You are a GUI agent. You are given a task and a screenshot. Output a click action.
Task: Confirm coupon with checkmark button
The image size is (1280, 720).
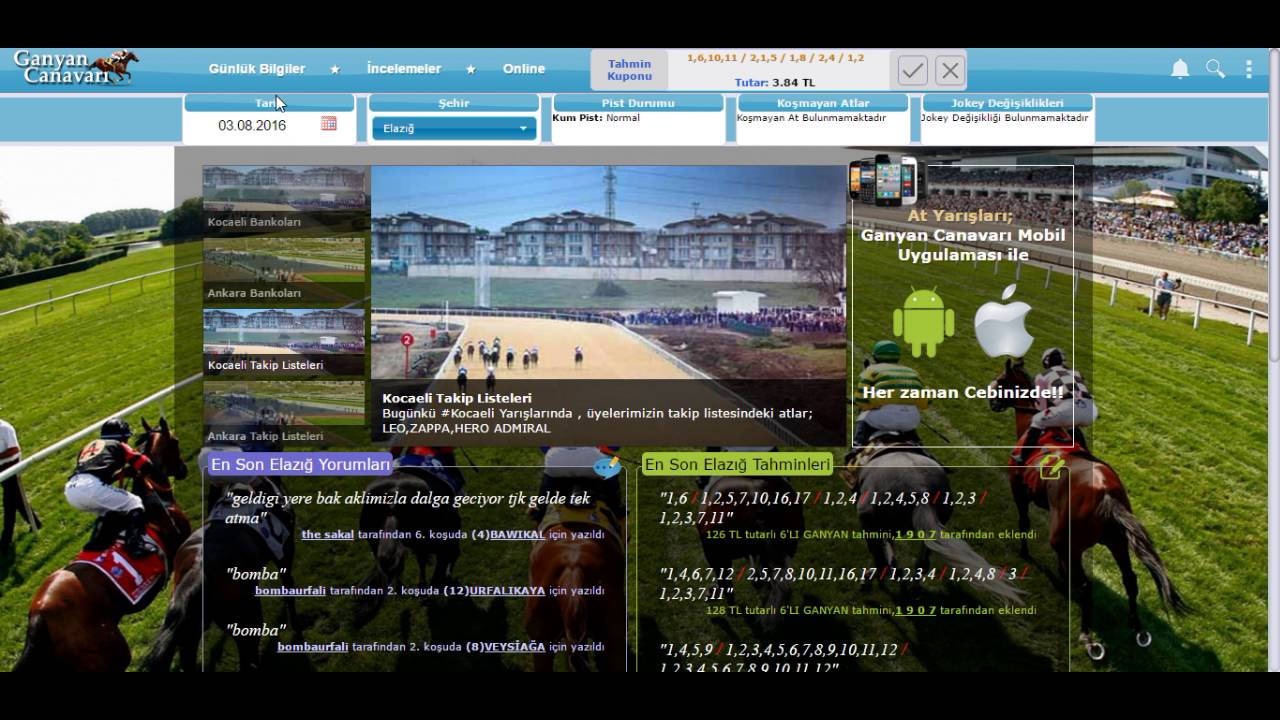(911, 71)
